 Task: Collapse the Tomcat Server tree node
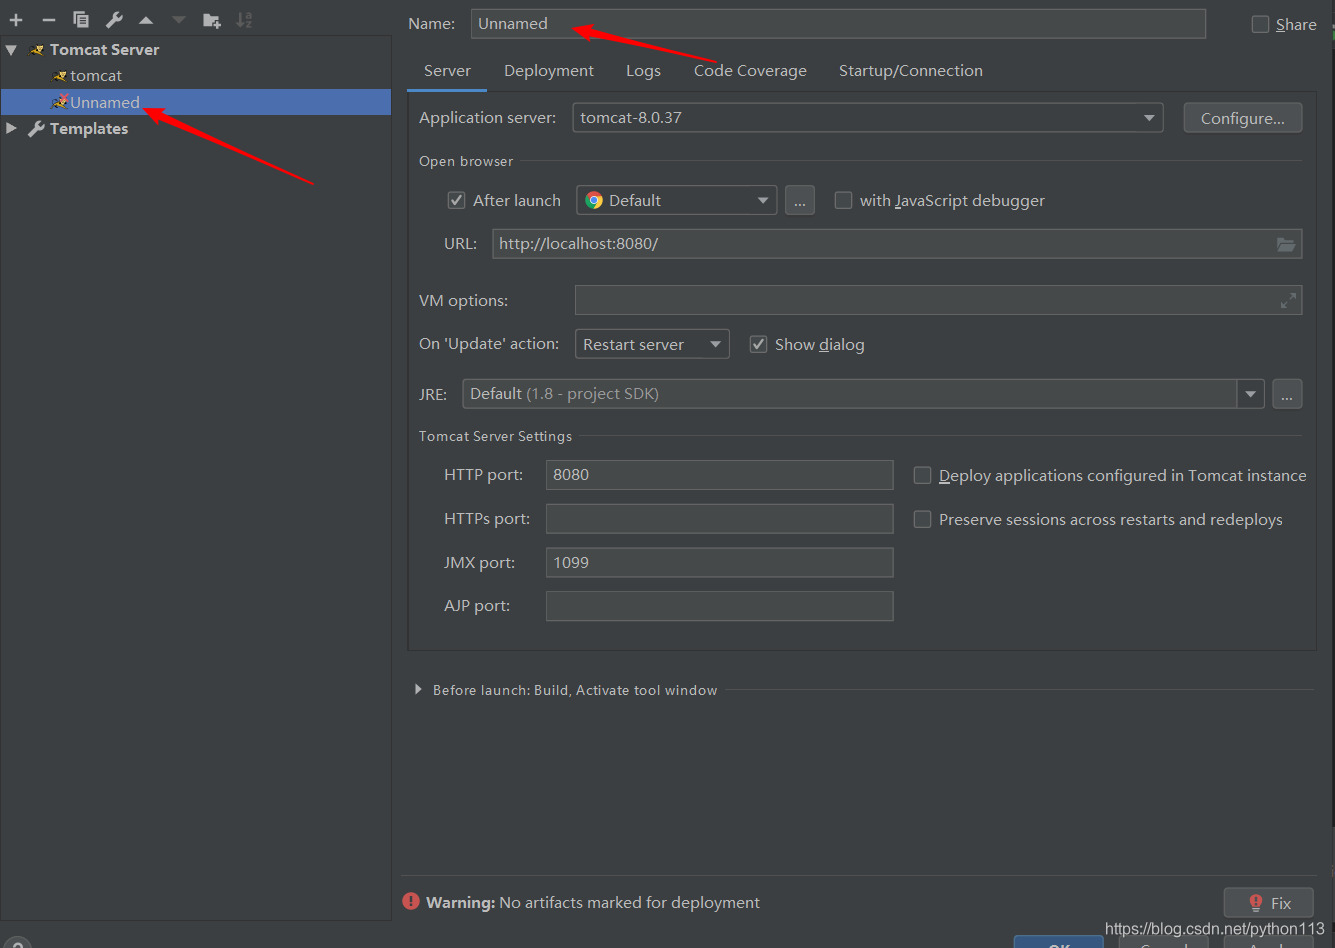coord(11,49)
